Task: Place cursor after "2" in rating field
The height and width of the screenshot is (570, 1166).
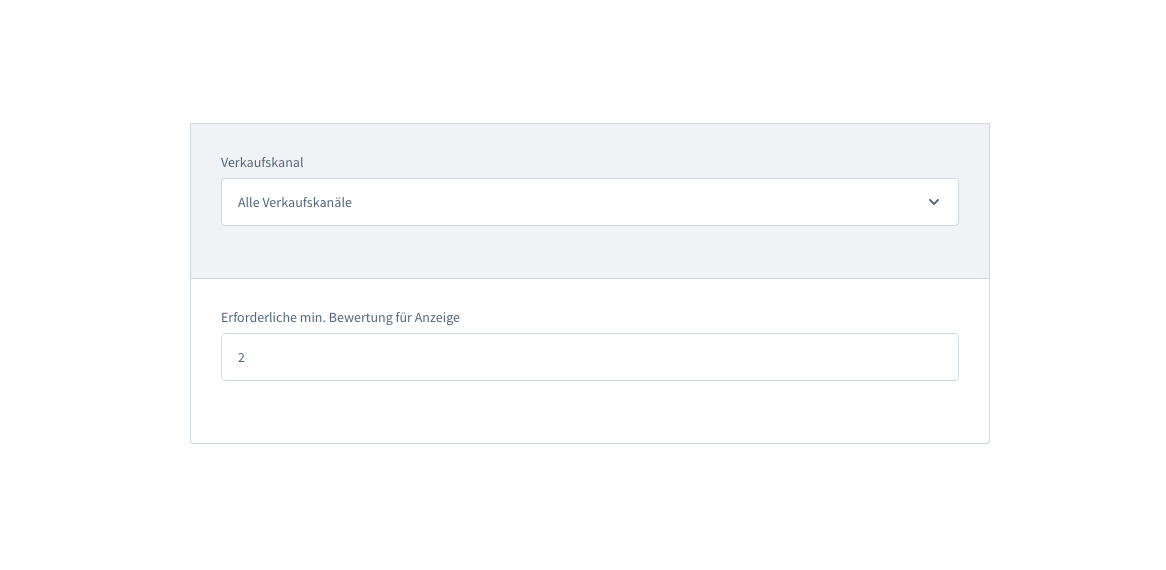Action: pyautogui.click(x=247, y=357)
